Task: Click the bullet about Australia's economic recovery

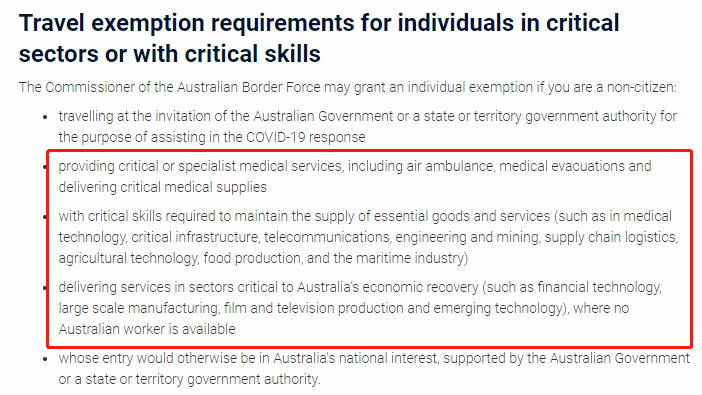Action: (360, 308)
